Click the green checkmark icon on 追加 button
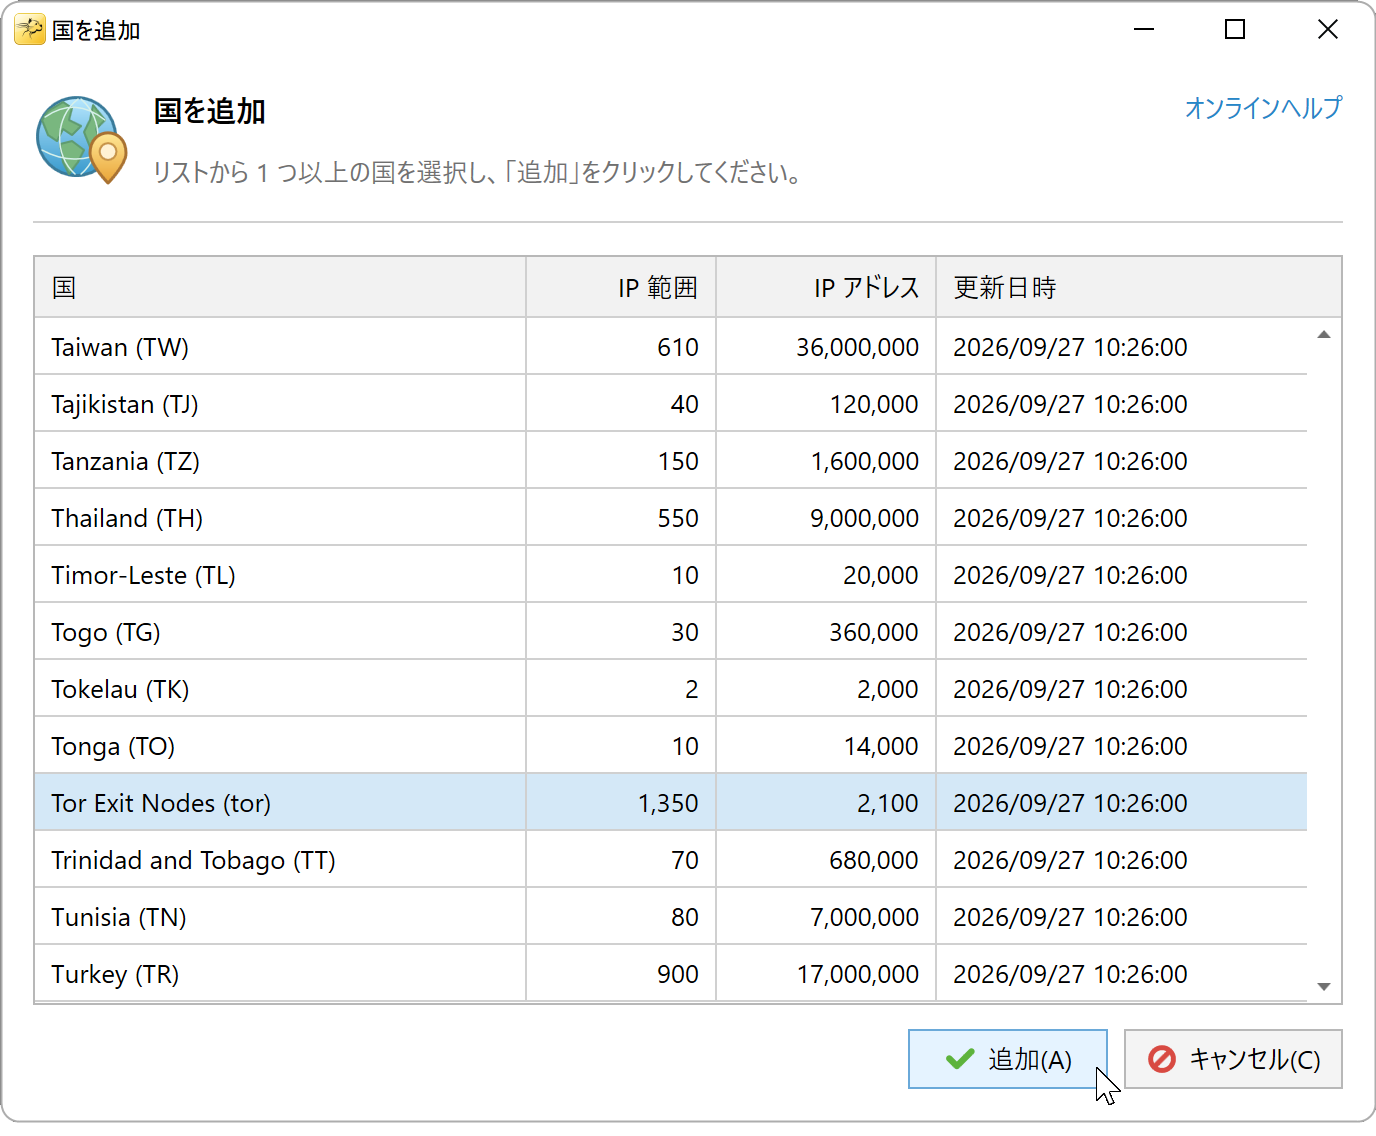This screenshot has width=1376, height=1136. [960, 1059]
